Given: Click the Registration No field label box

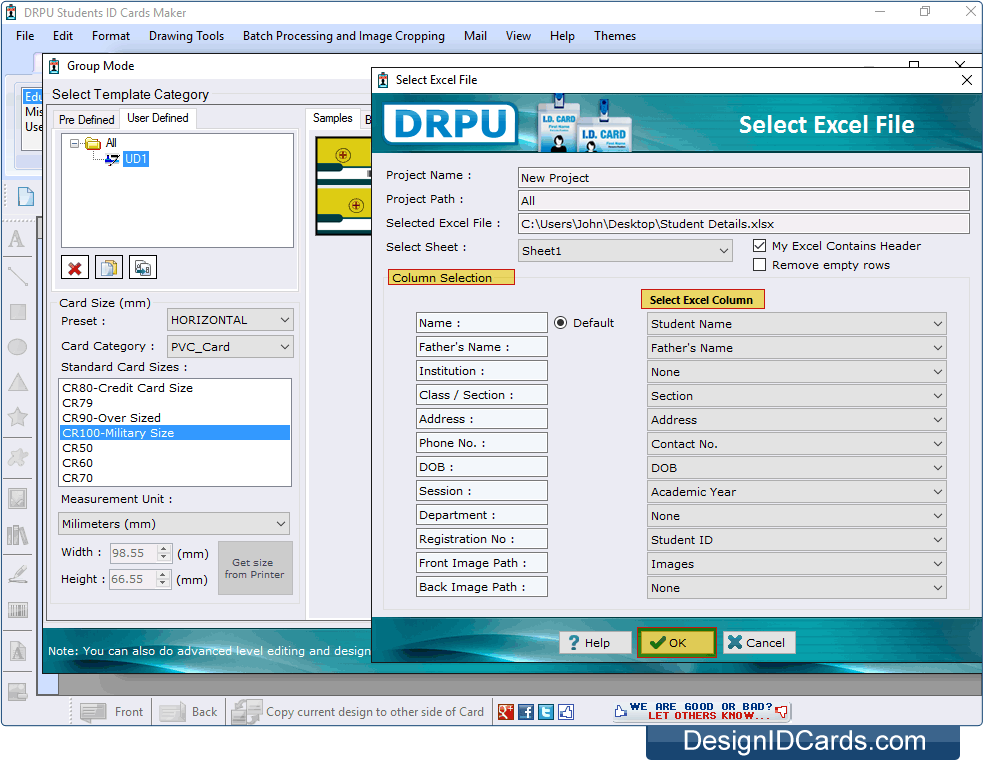Looking at the screenshot, I should point(481,539).
